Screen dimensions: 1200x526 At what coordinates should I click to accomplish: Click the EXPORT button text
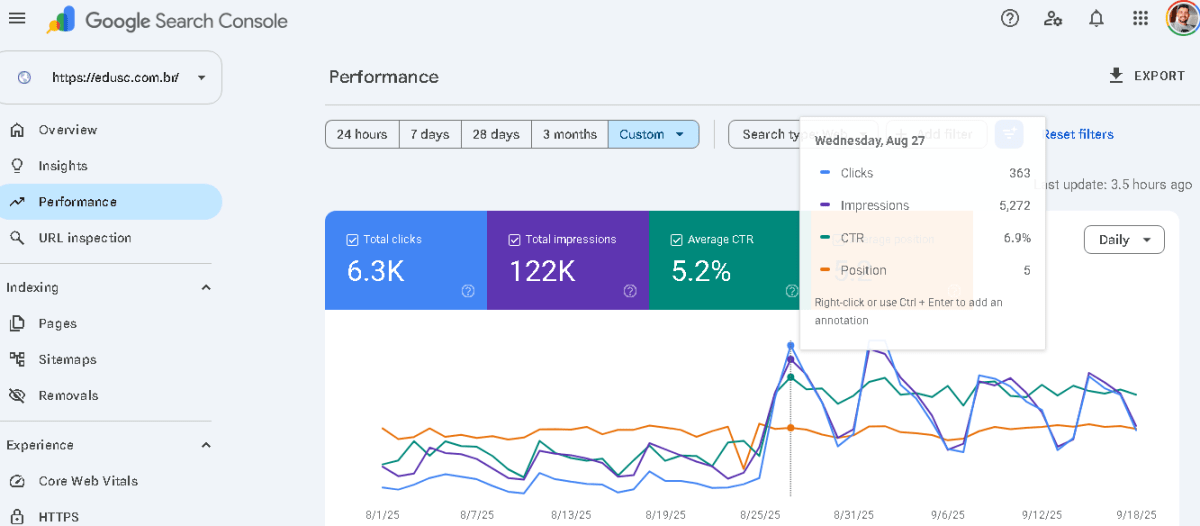click(1159, 76)
